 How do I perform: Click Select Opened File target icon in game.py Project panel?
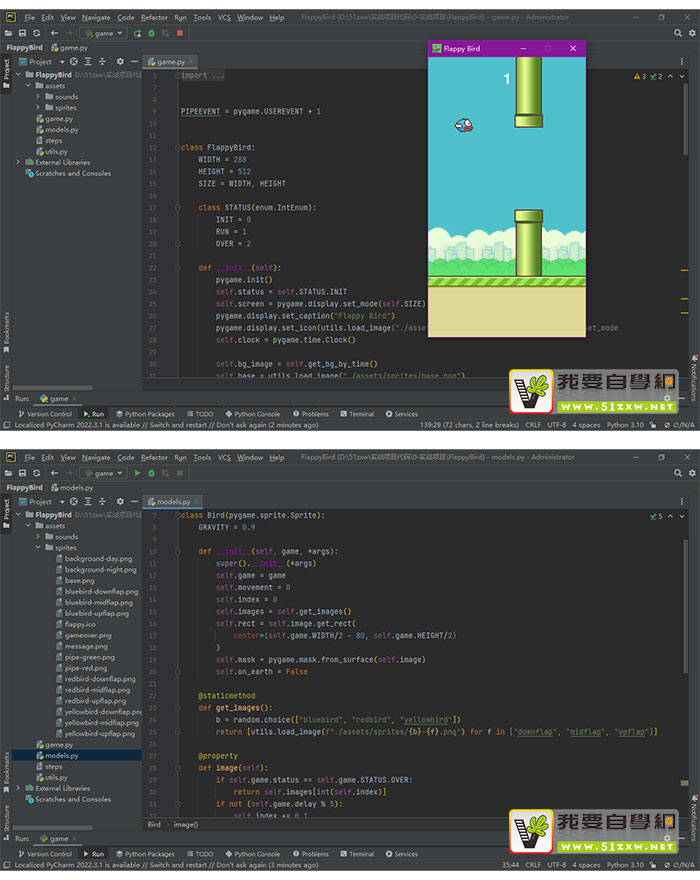74,62
